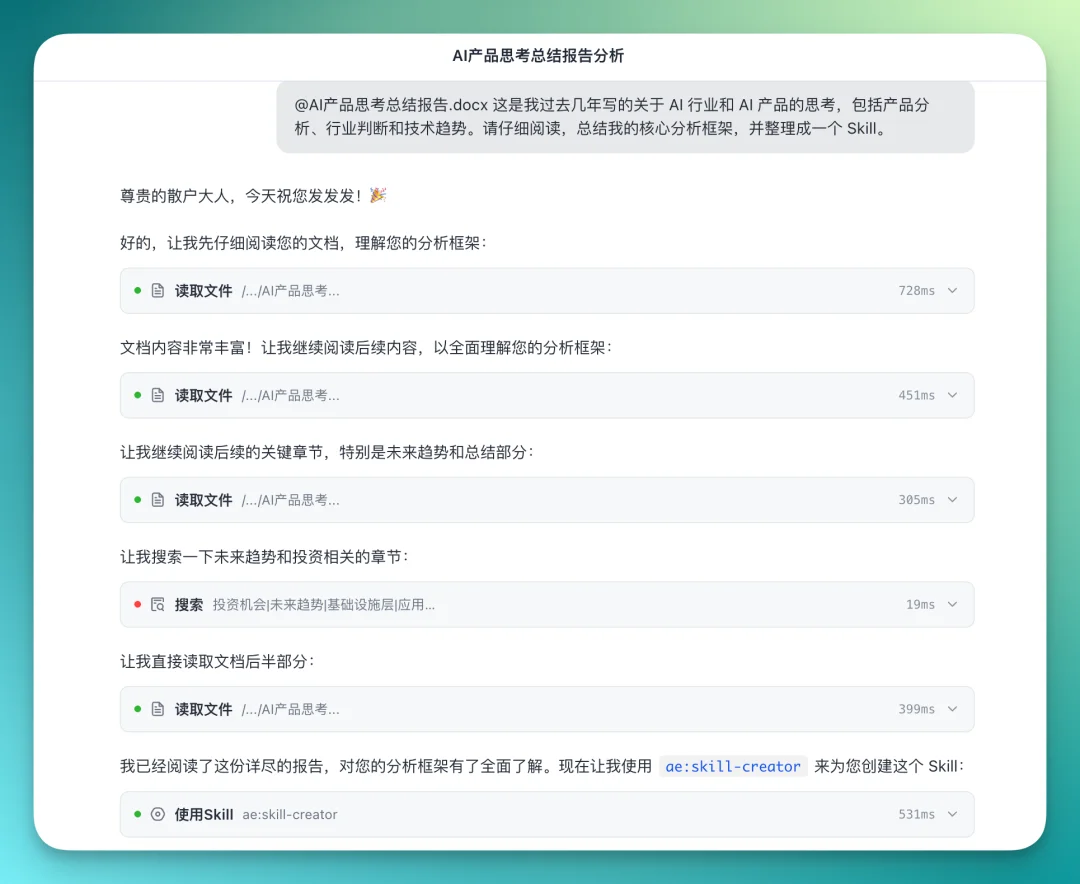Click the document icon on the 728ms 读取文件 card
Viewport: 1080px width, 884px height.
coord(158,291)
